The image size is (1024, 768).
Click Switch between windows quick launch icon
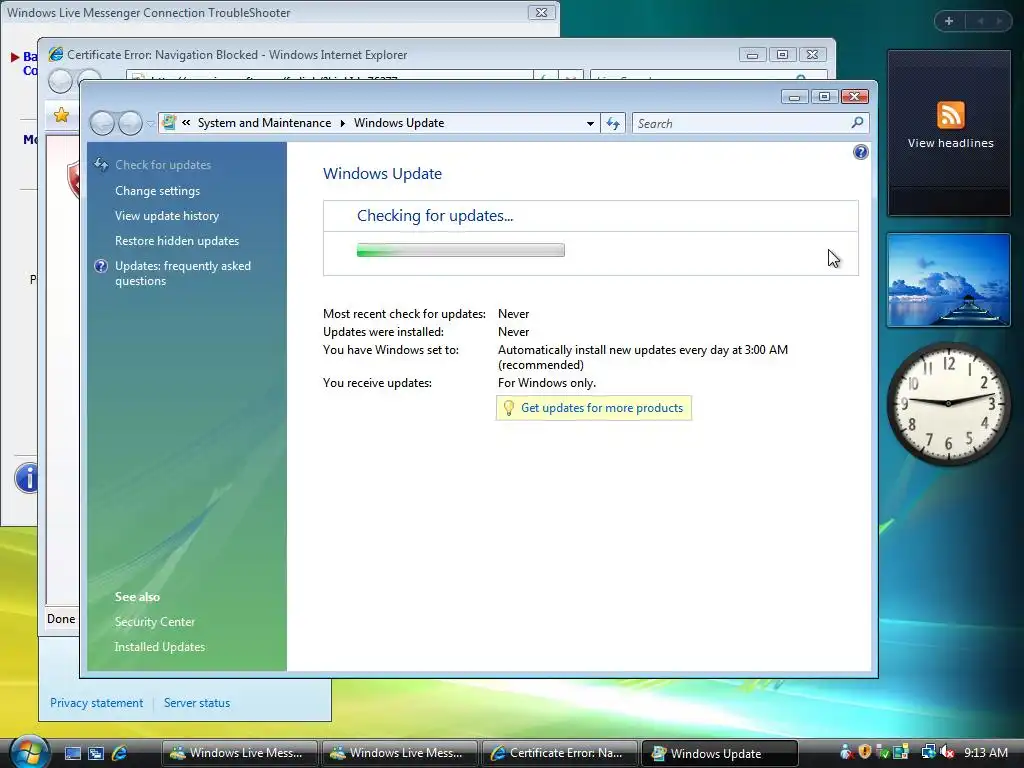pos(96,753)
